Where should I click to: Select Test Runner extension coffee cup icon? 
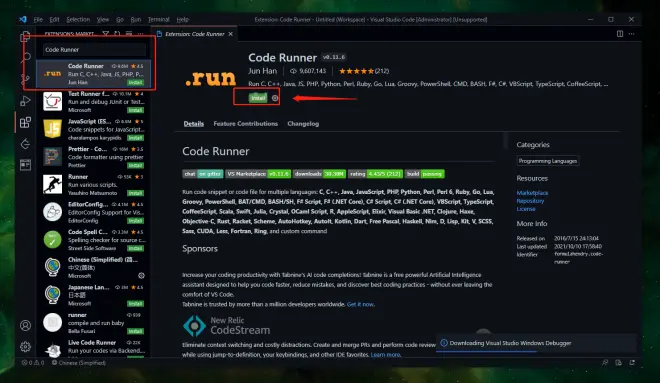click(x=53, y=101)
